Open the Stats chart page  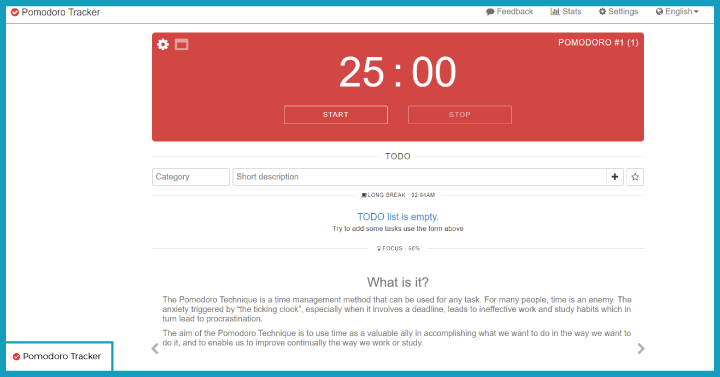pos(566,11)
